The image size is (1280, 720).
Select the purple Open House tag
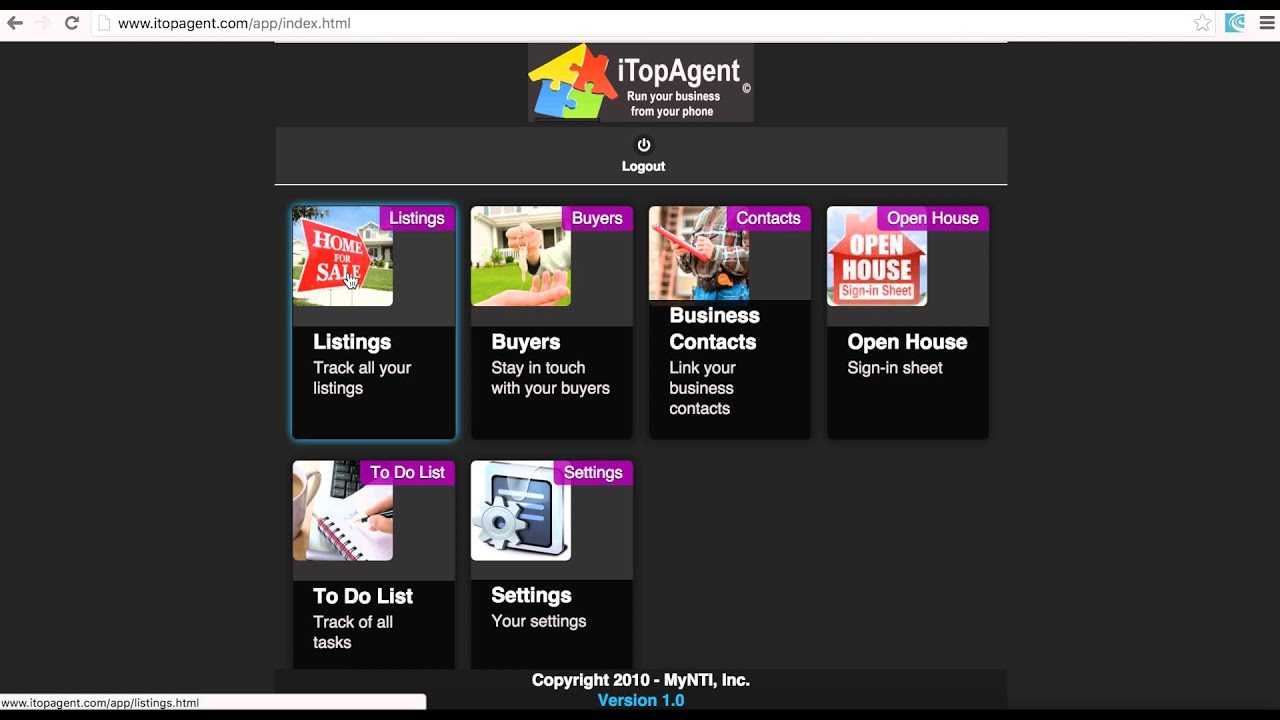[932, 218]
